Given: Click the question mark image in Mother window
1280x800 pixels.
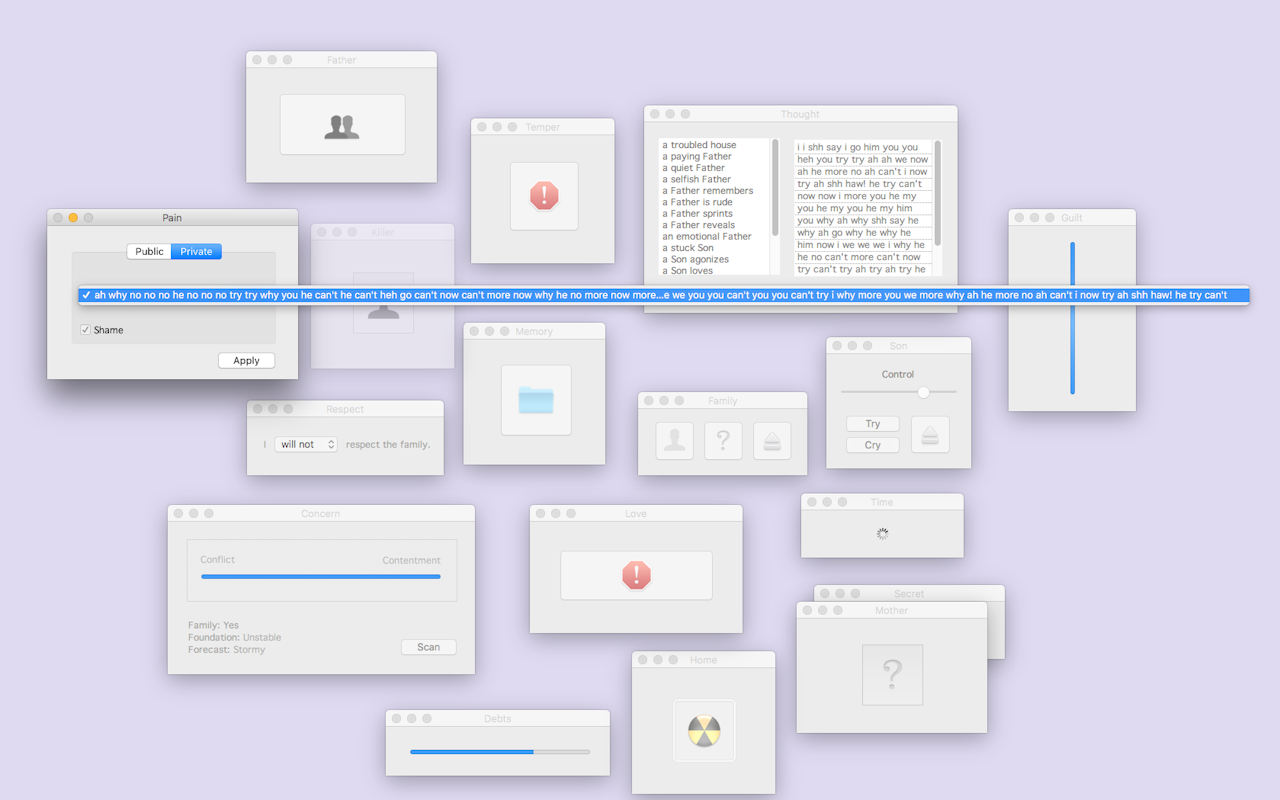Looking at the screenshot, I should (892, 675).
